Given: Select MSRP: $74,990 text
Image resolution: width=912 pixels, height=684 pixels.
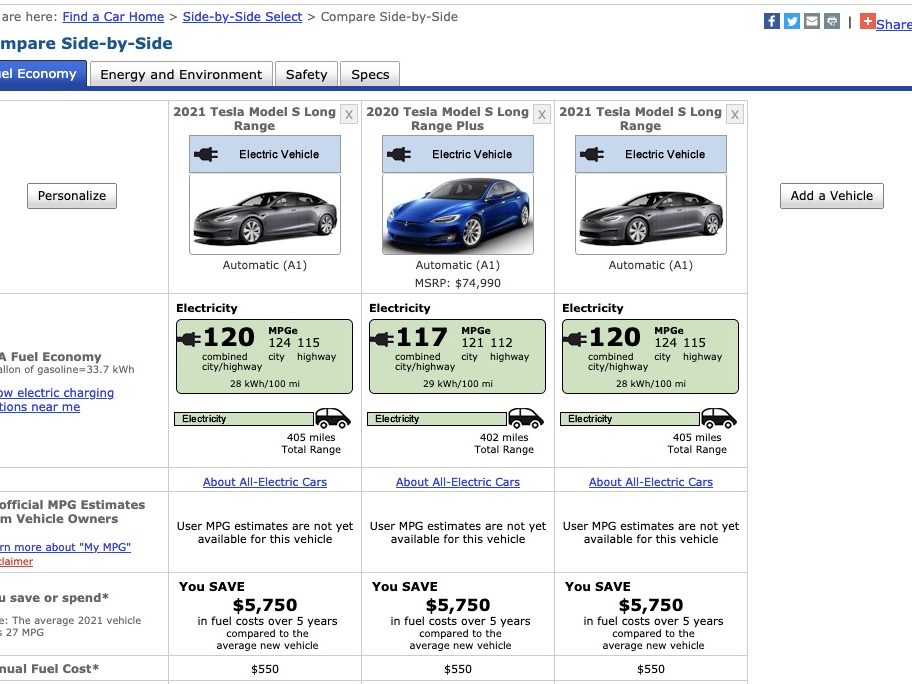Looking at the screenshot, I should (x=458, y=283).
